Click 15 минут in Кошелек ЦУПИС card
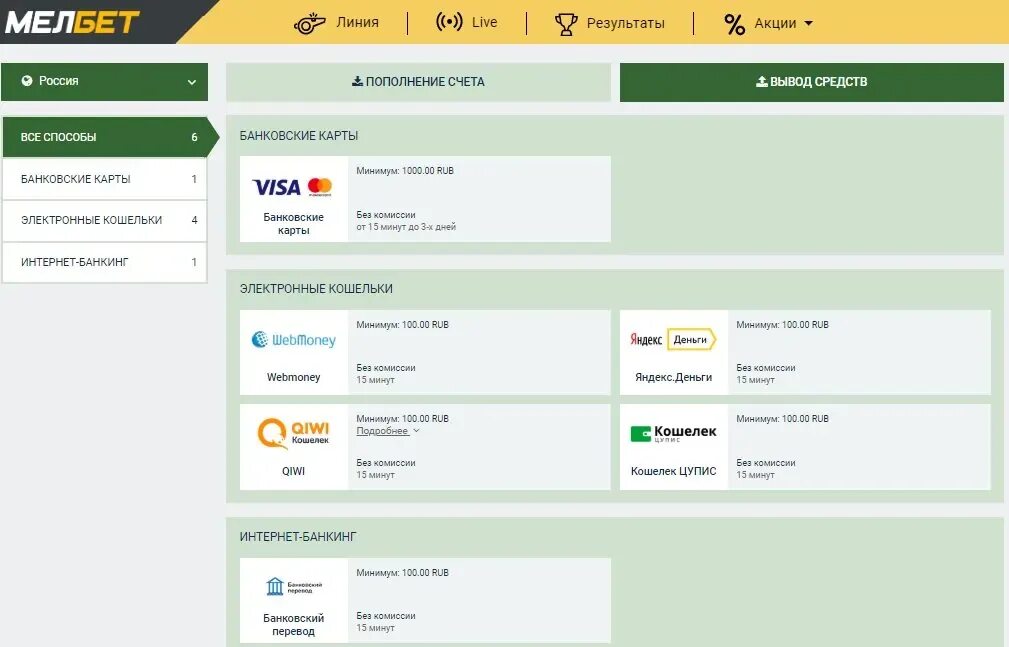 pyautogui.click(x=755, y=474)
